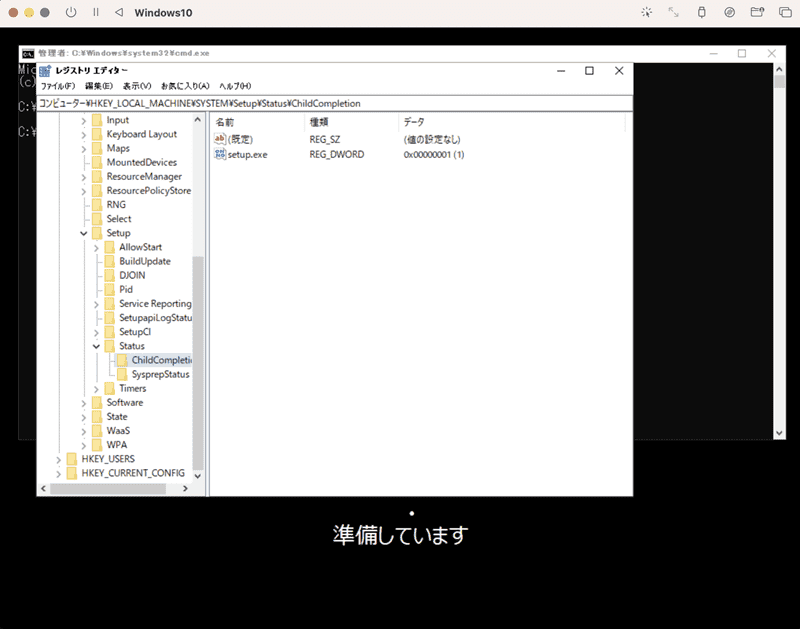This screenshot has height=629, width=800.
Task: Click the resize arrows icon in the VM toolbar
Action: pyautogui.click(x=674, y=12)
